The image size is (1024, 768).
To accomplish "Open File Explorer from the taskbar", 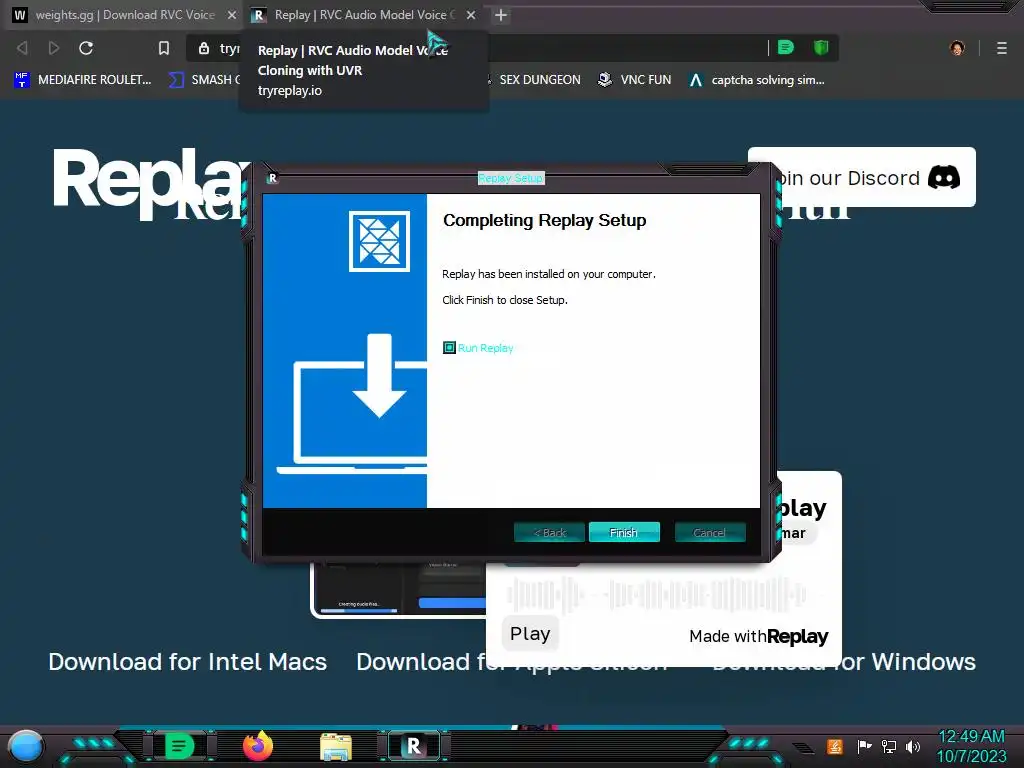I will tap(336, 746).
